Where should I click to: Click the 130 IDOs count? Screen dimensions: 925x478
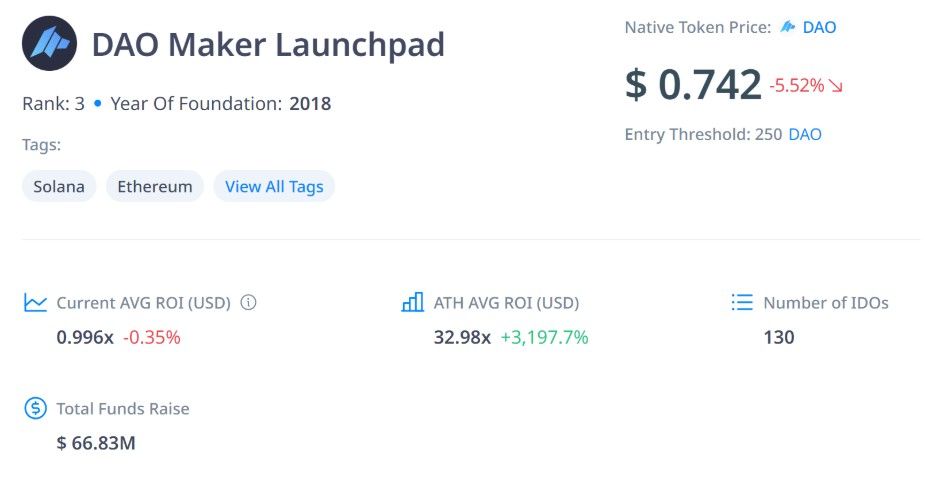[x=779, y=337]
